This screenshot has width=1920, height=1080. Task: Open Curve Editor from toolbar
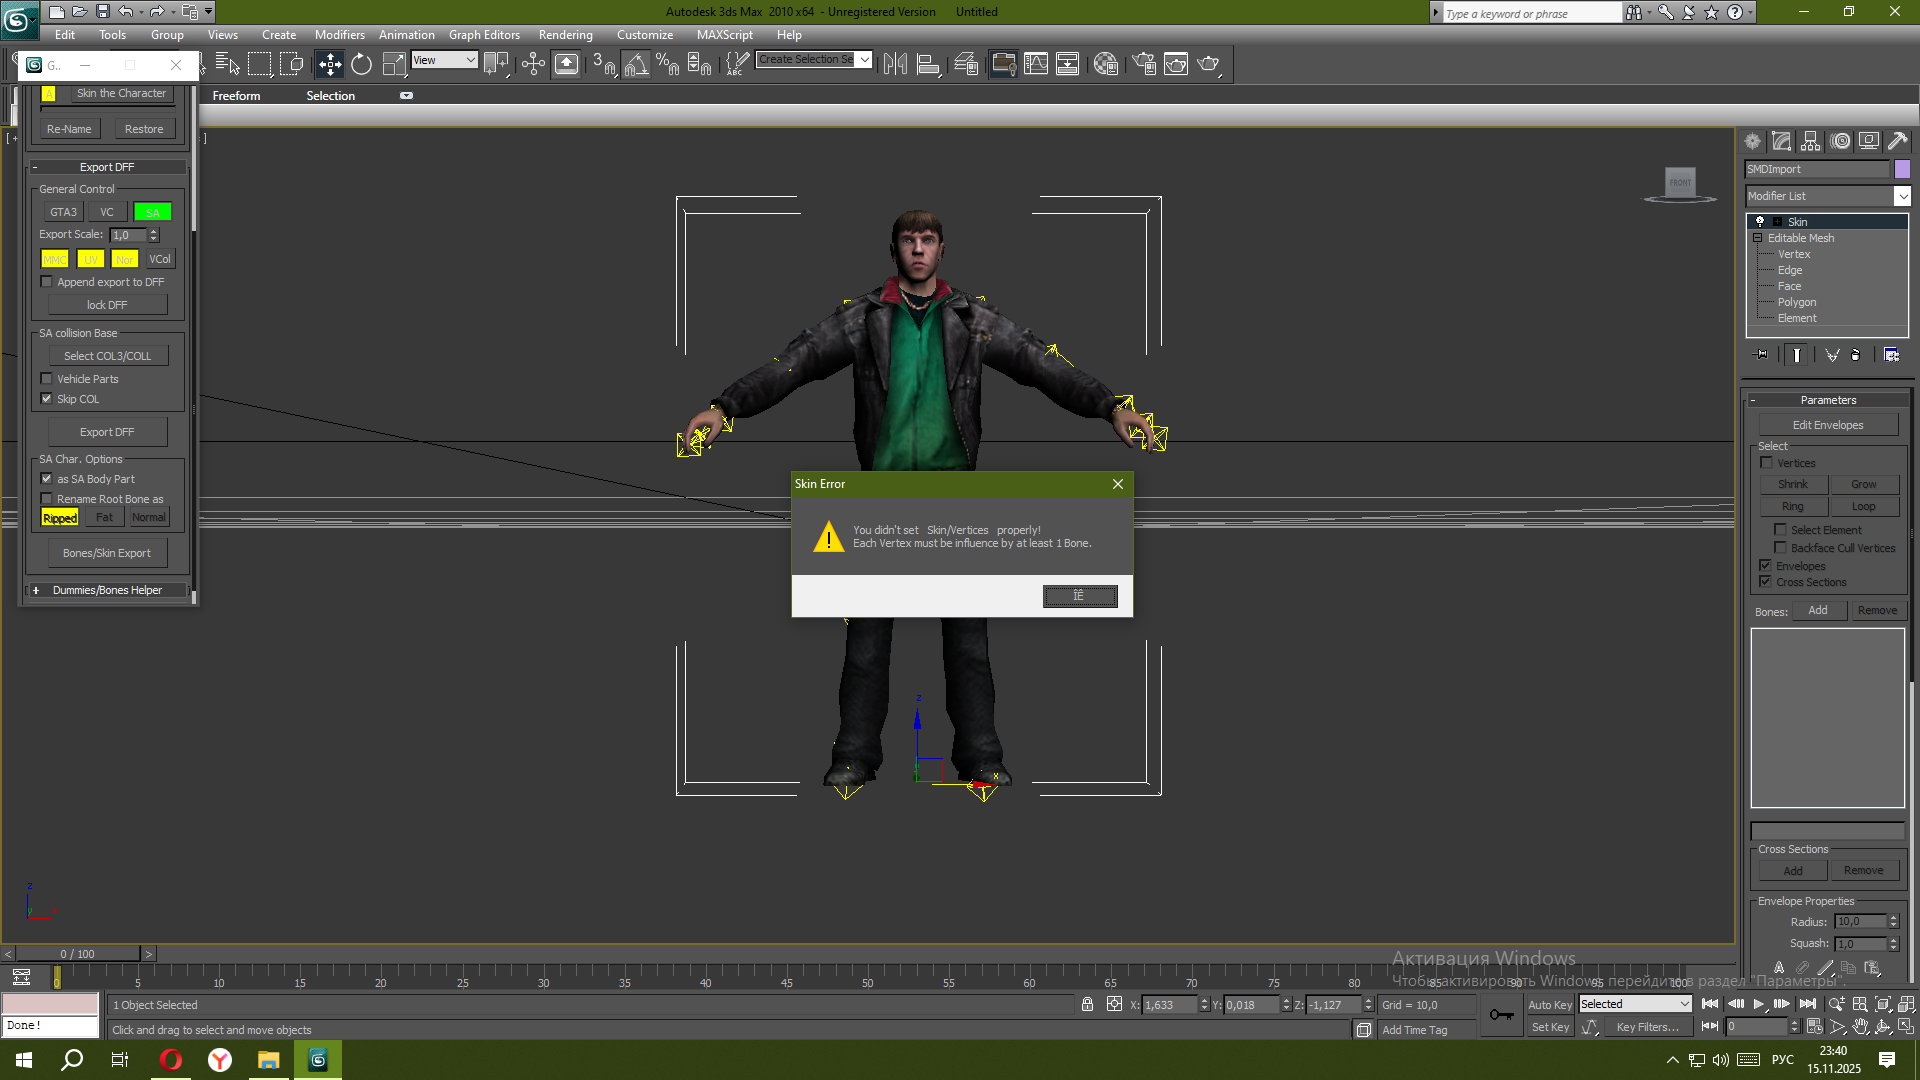1036,65
